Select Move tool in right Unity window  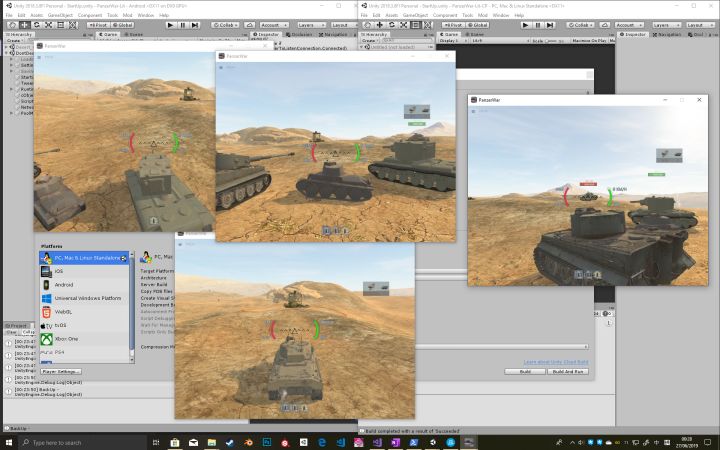click(x=380, y=25)
